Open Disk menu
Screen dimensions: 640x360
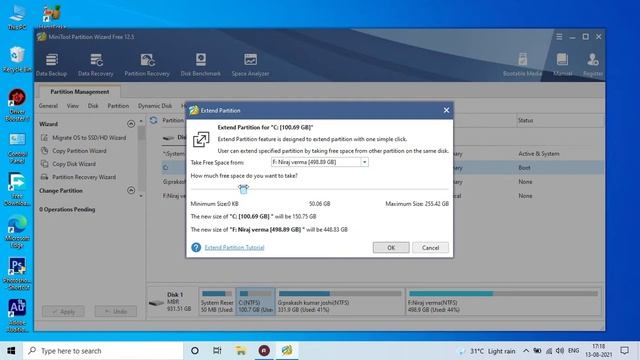(x=93, y=106)
